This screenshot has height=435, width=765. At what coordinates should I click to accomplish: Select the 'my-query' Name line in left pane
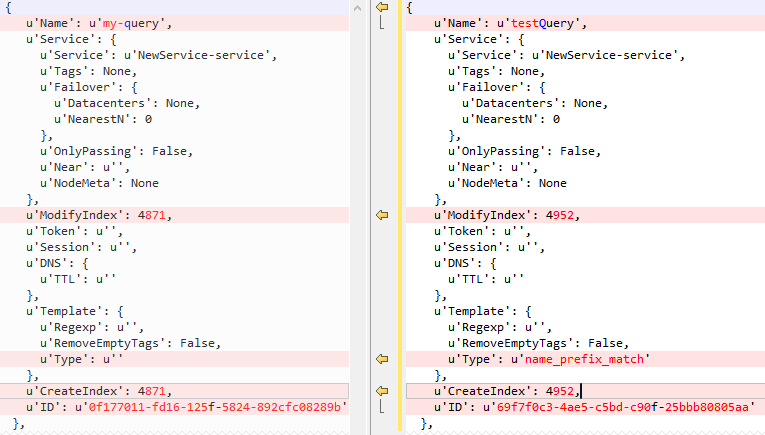click(174, 23)
